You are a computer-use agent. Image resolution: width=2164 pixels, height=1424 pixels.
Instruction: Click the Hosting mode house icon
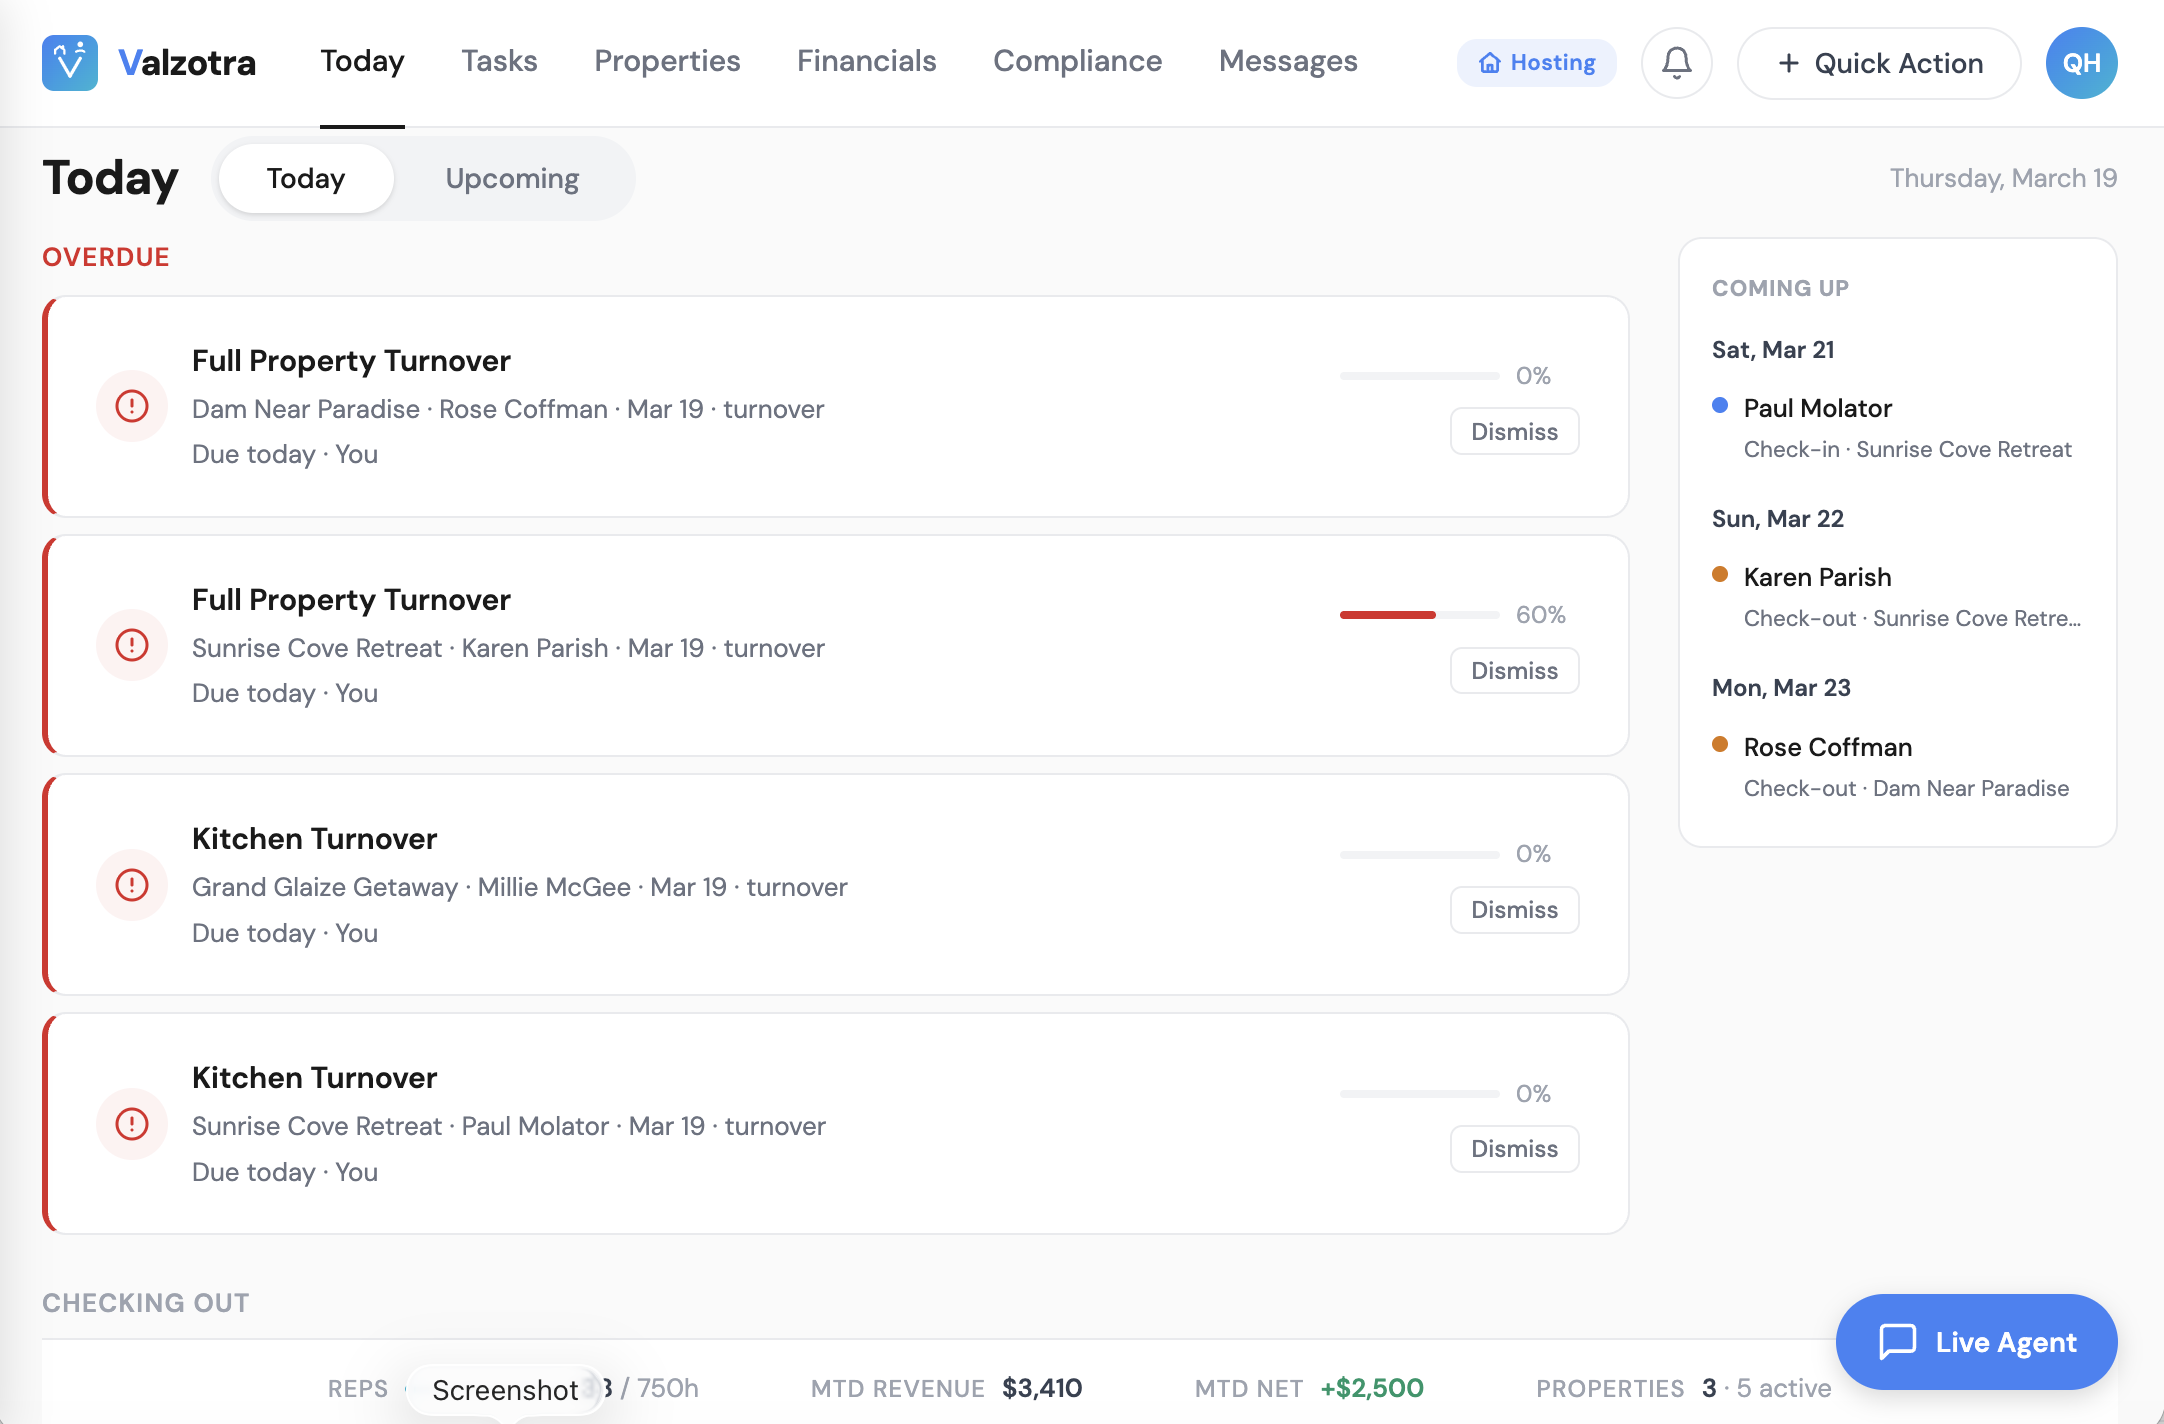point(1490,62)
